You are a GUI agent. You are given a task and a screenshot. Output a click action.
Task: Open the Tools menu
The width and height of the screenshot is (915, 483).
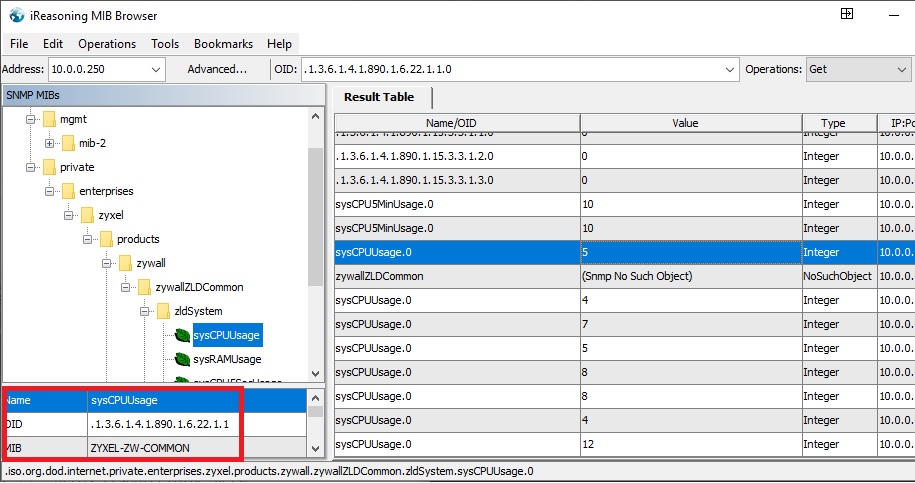165,44
